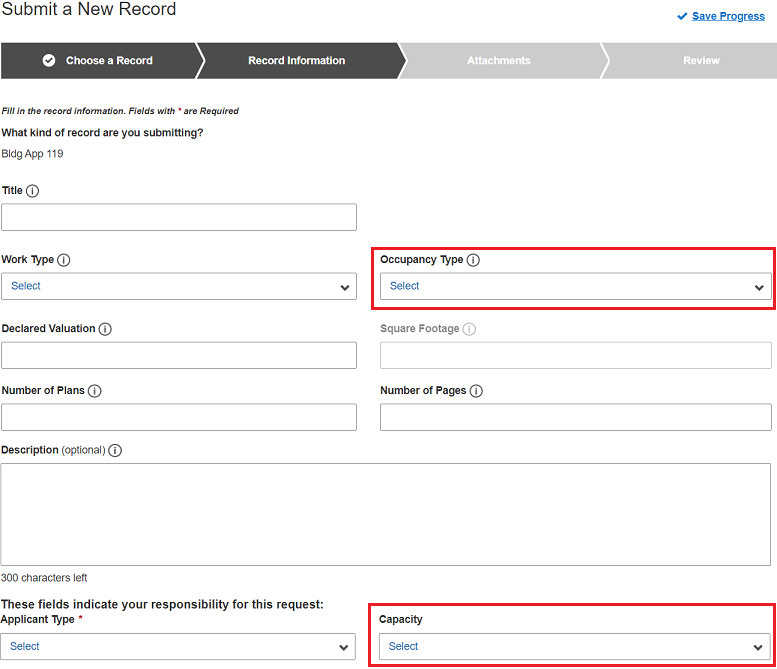This screenshot has width=777, height=669.
Task: Click the Number of Plans info icon
Action: (x=95, y=391)
